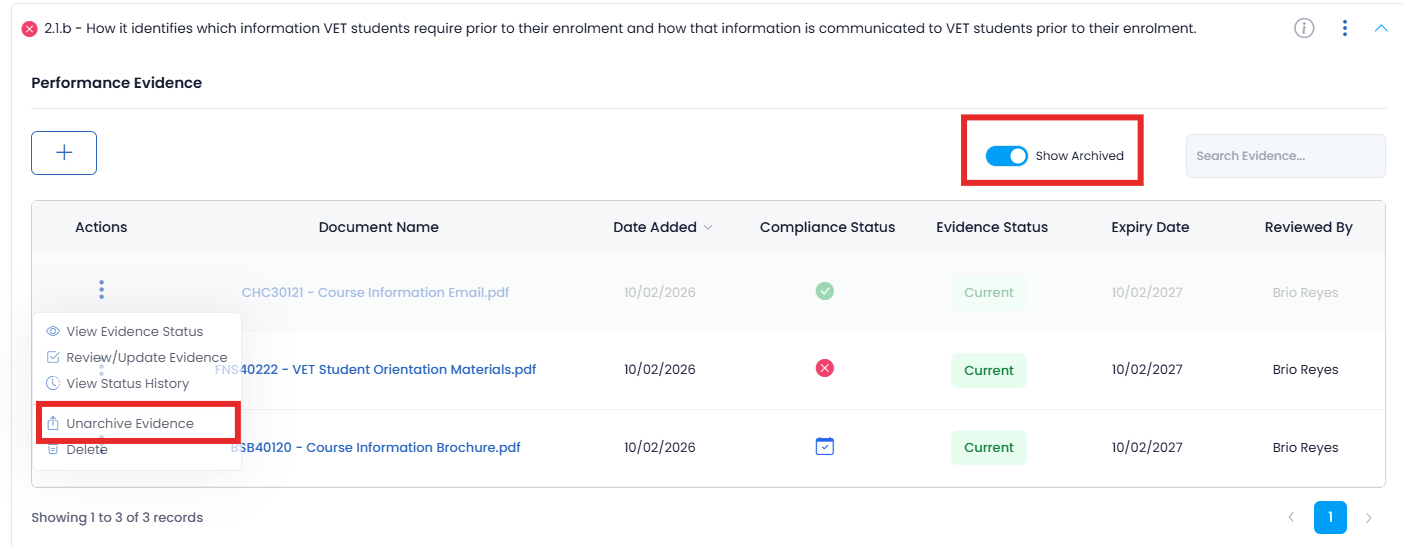Choose View Evidence Status menu option
Viewport: 1403px width, 547px height.
tap(134, 331)
